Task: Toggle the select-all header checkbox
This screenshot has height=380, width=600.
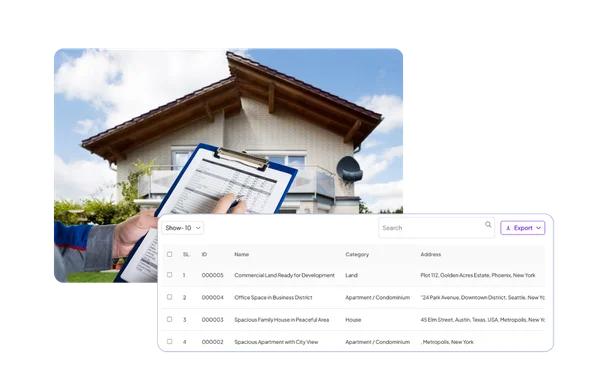Action: click(170, 254)
